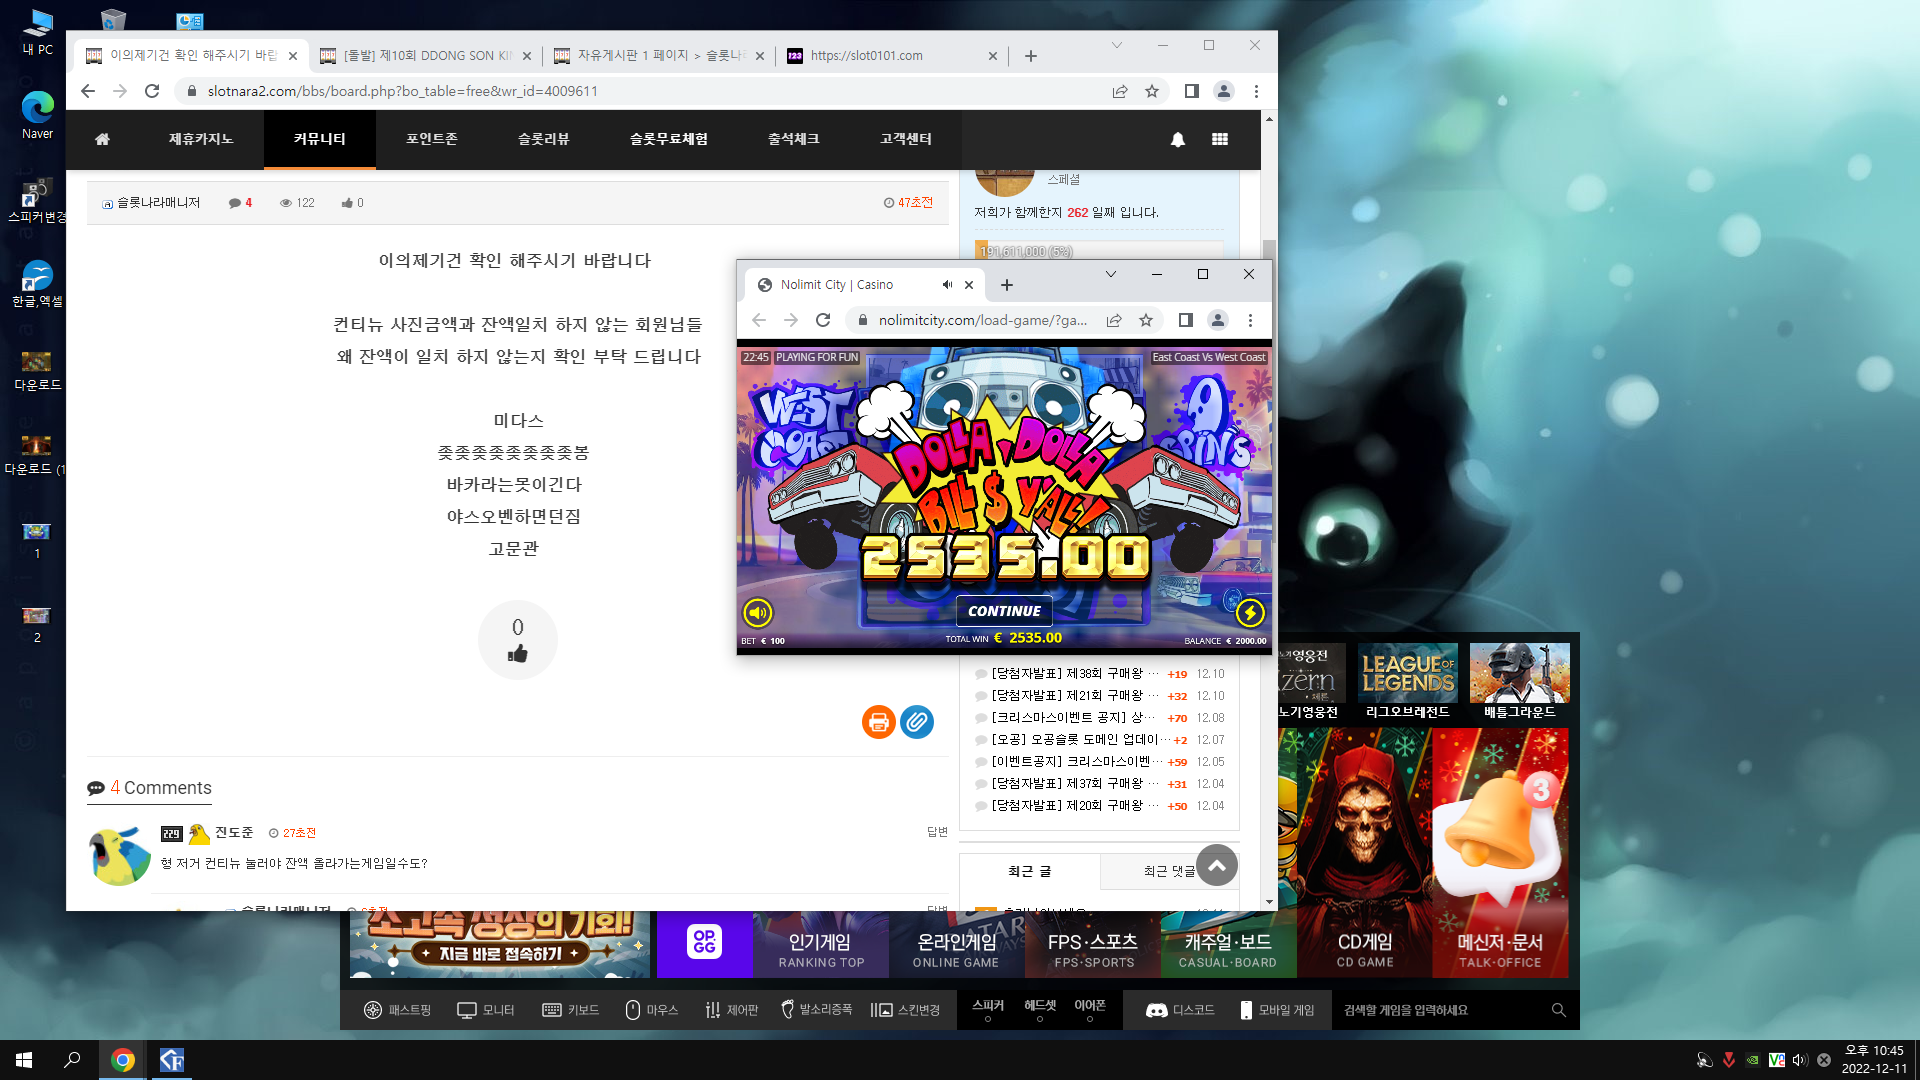Select the 인기게임 category
This screenshot has width=1920, height=1080.
(x=821, y=950)
